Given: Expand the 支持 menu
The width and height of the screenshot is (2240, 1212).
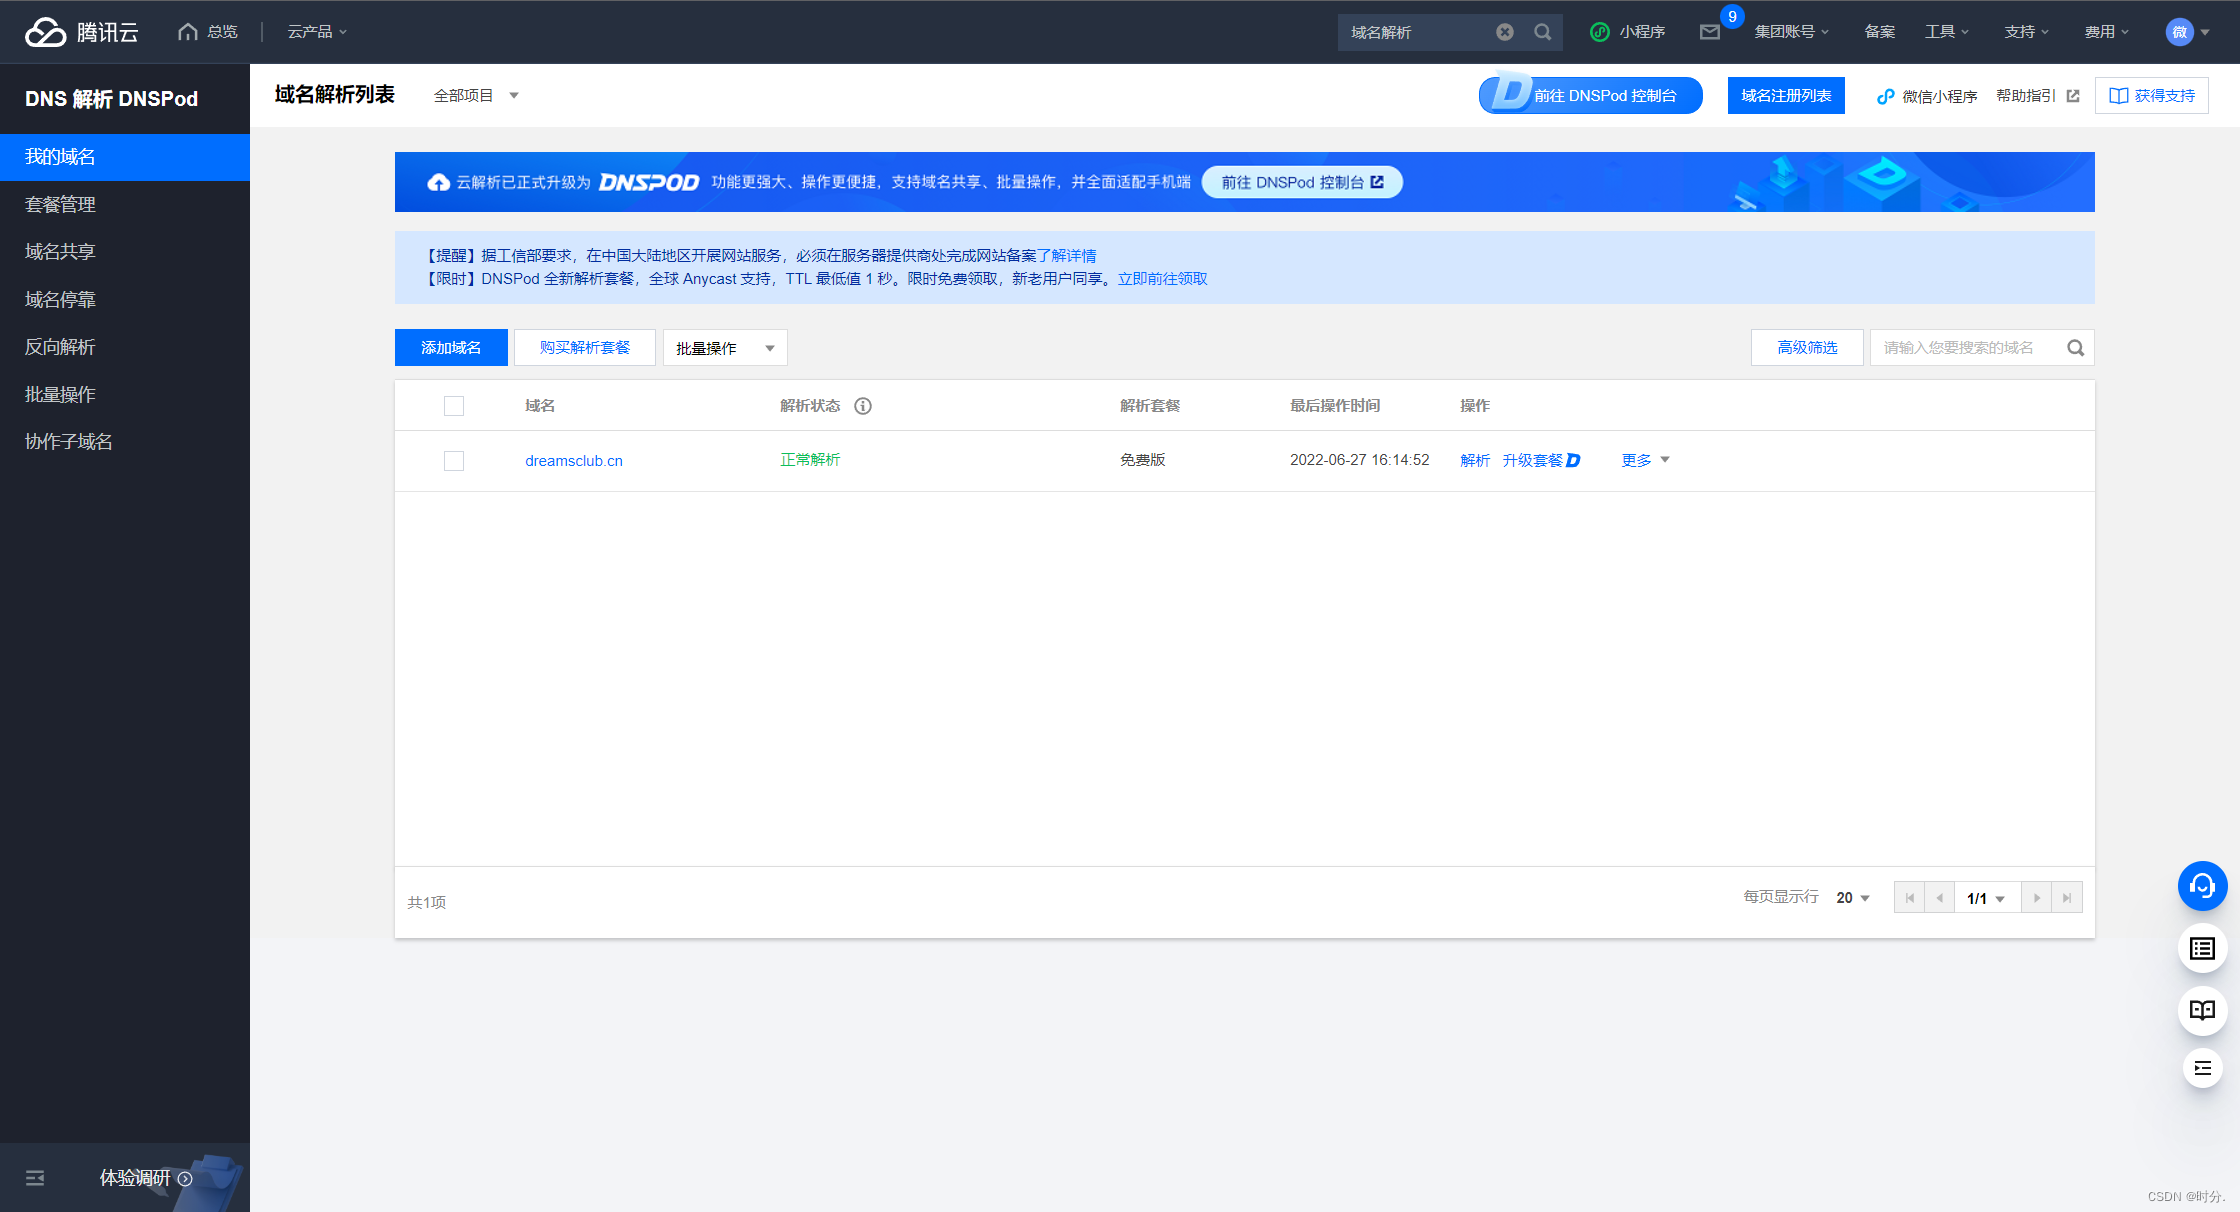Looking at the screenshot, I should tap(2027, 32).
